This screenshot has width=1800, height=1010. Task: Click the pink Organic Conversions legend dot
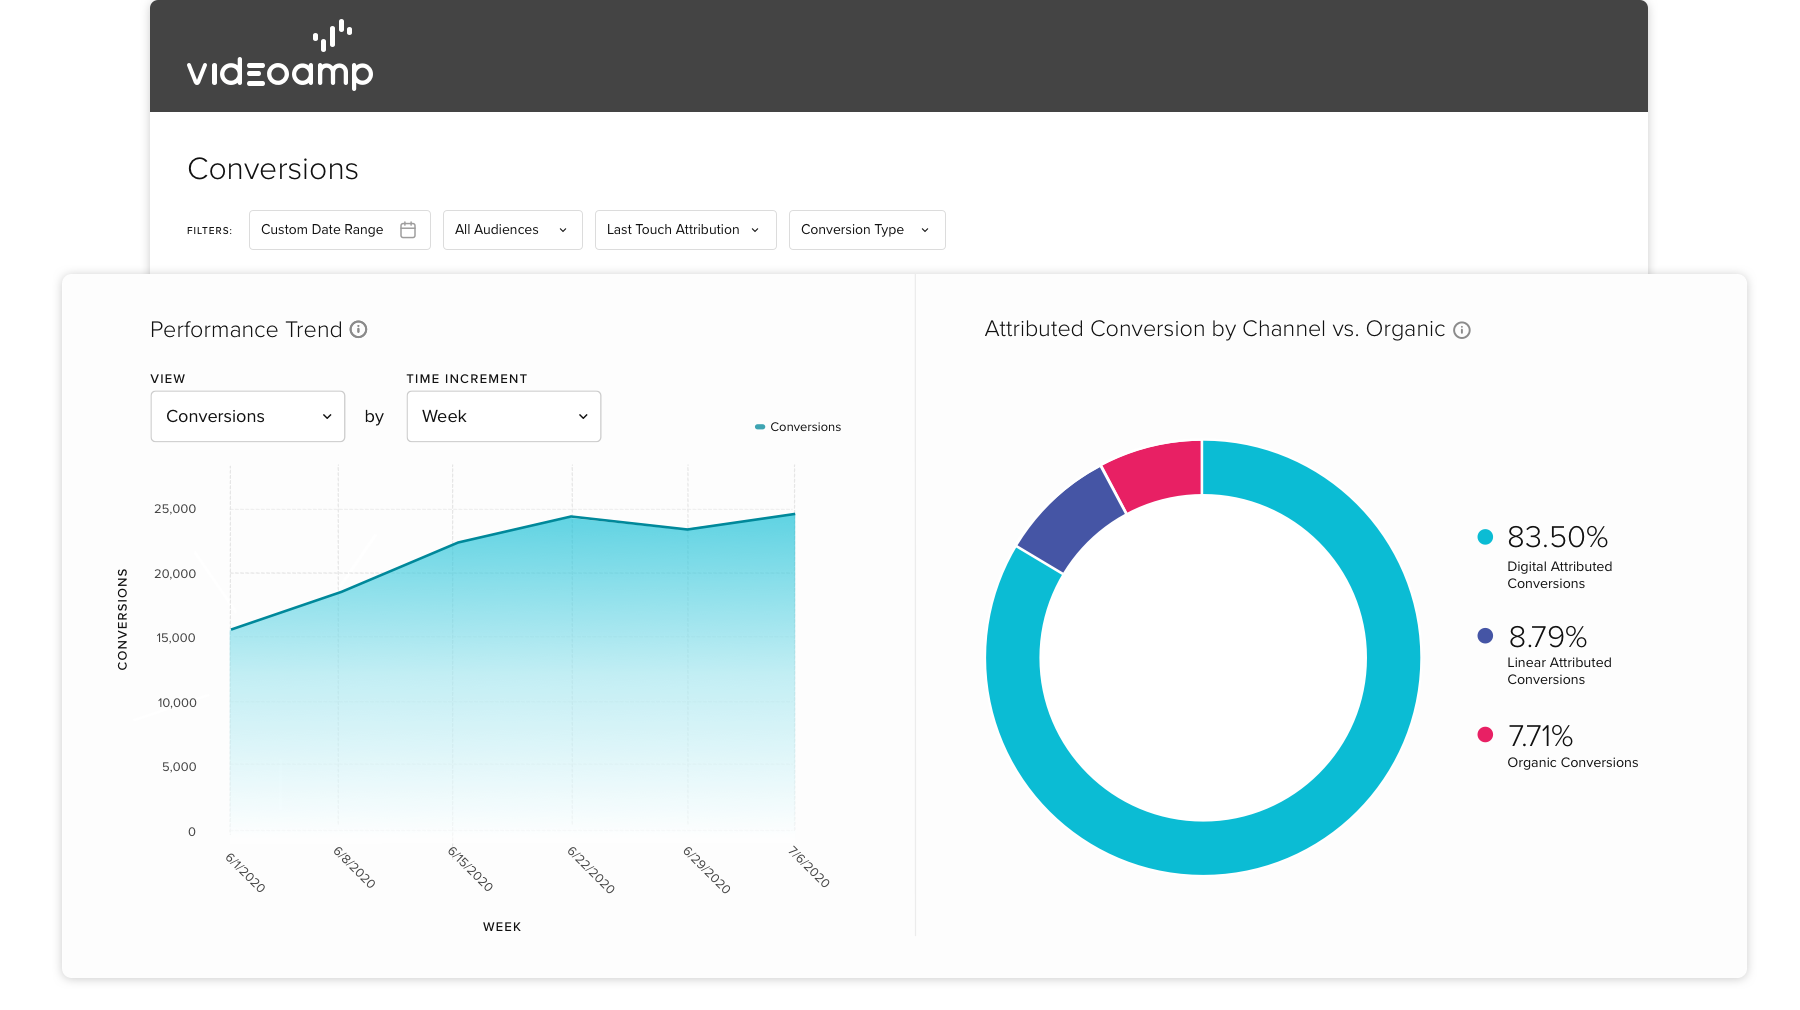tap(1485, 735)
